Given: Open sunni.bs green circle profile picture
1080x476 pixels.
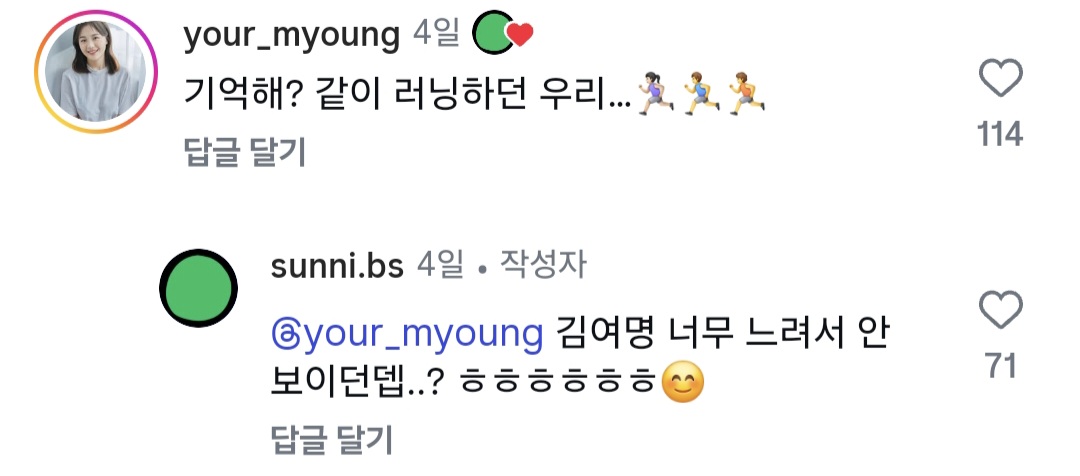Looking at the screenshot, I should click(198, 288).
